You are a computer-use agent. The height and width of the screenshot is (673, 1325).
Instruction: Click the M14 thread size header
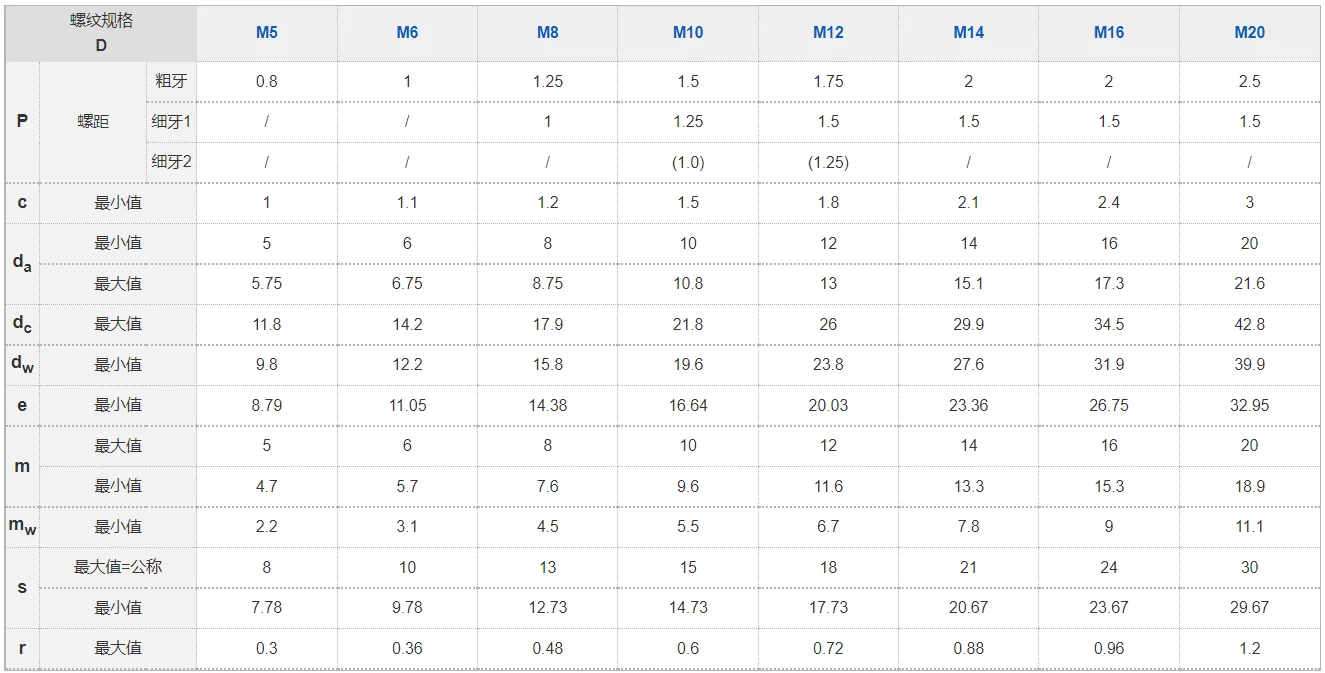969,32
